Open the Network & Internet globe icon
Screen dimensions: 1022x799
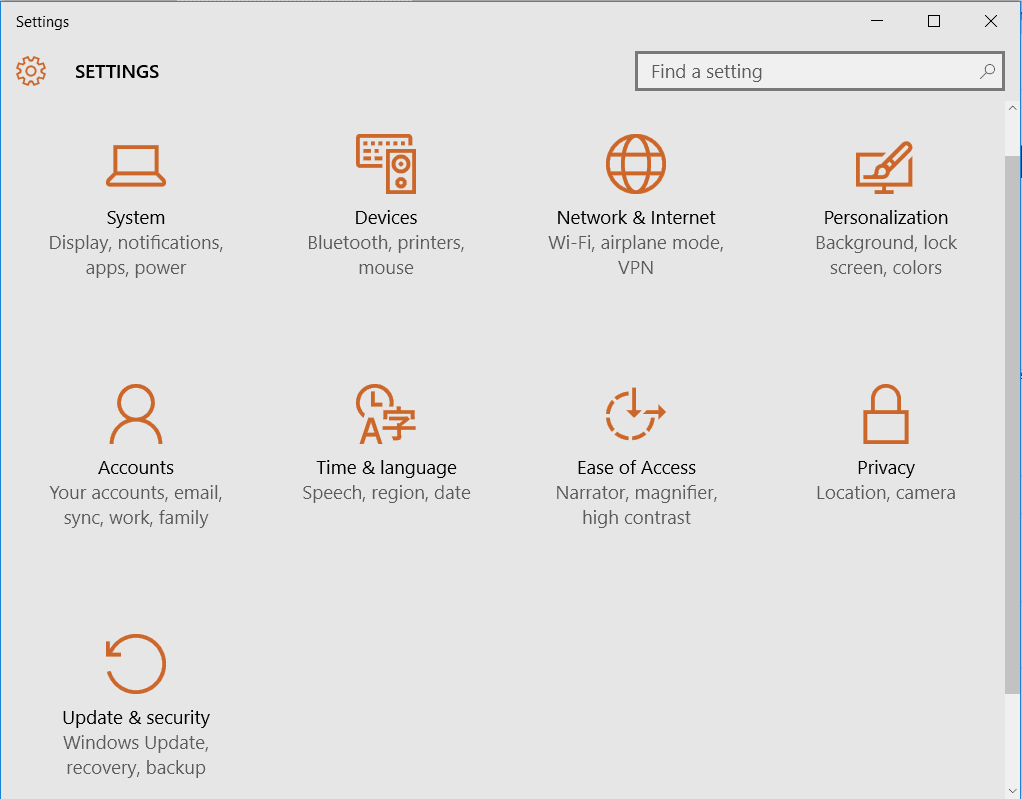tap(636, 164)
